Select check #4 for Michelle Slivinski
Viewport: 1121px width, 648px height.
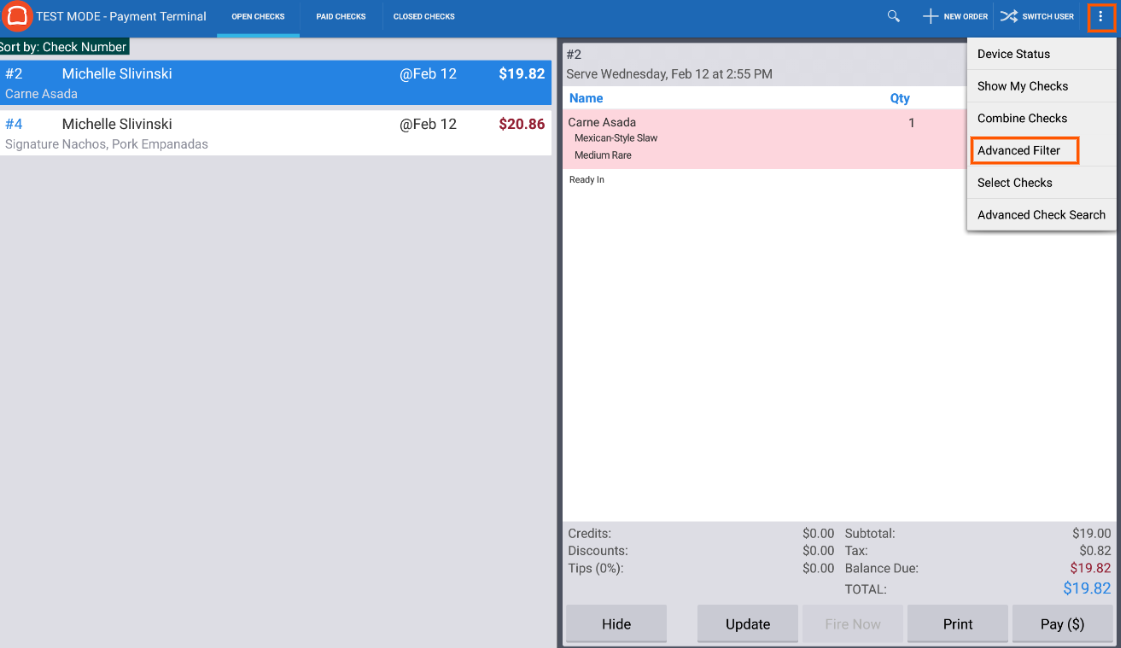(x=275, y=133)
